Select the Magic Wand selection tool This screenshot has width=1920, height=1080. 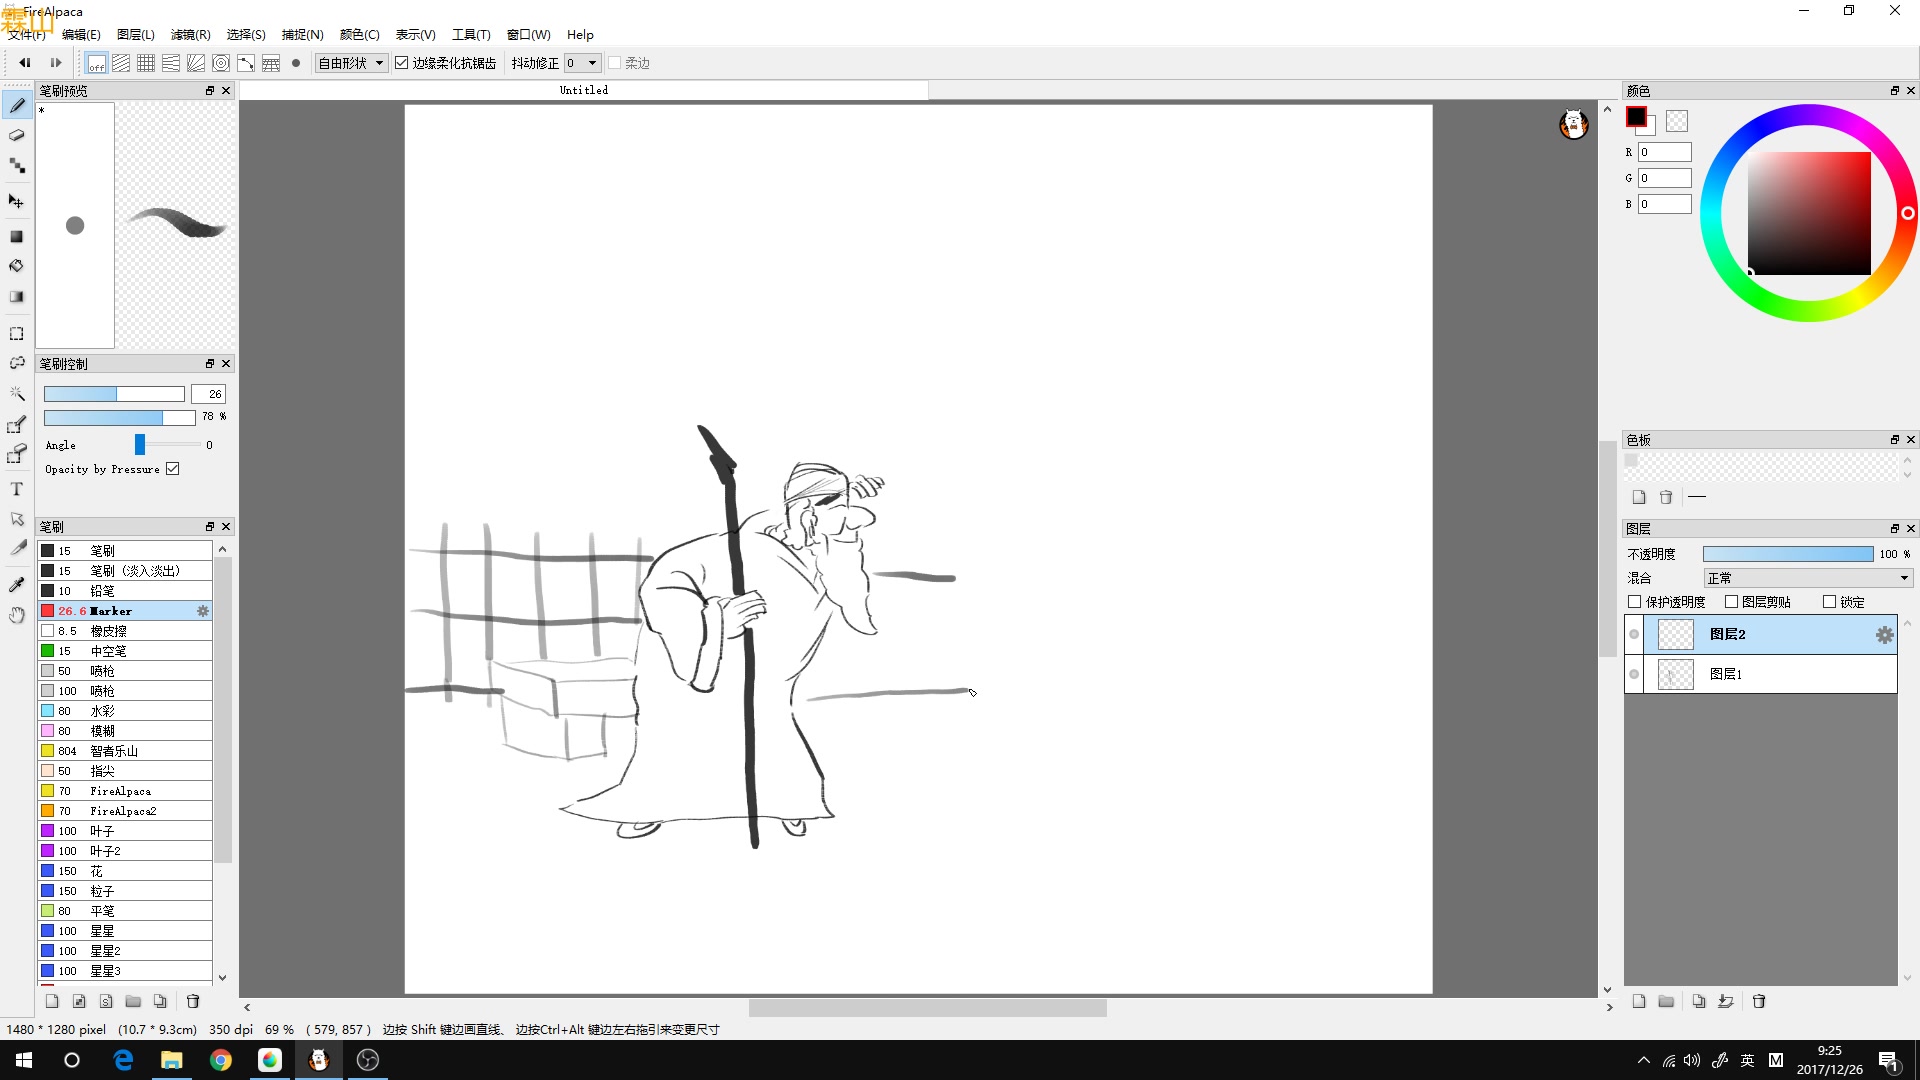[x=17, y=393]
